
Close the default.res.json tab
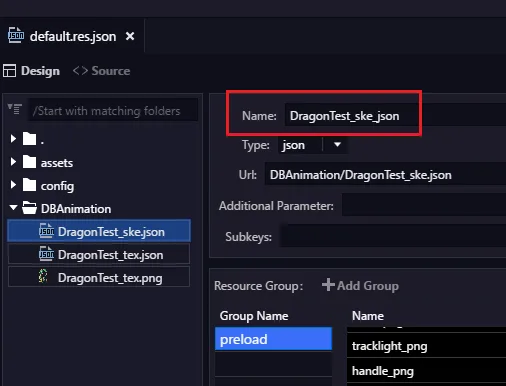pyautogui.click(x=130, y=36)
